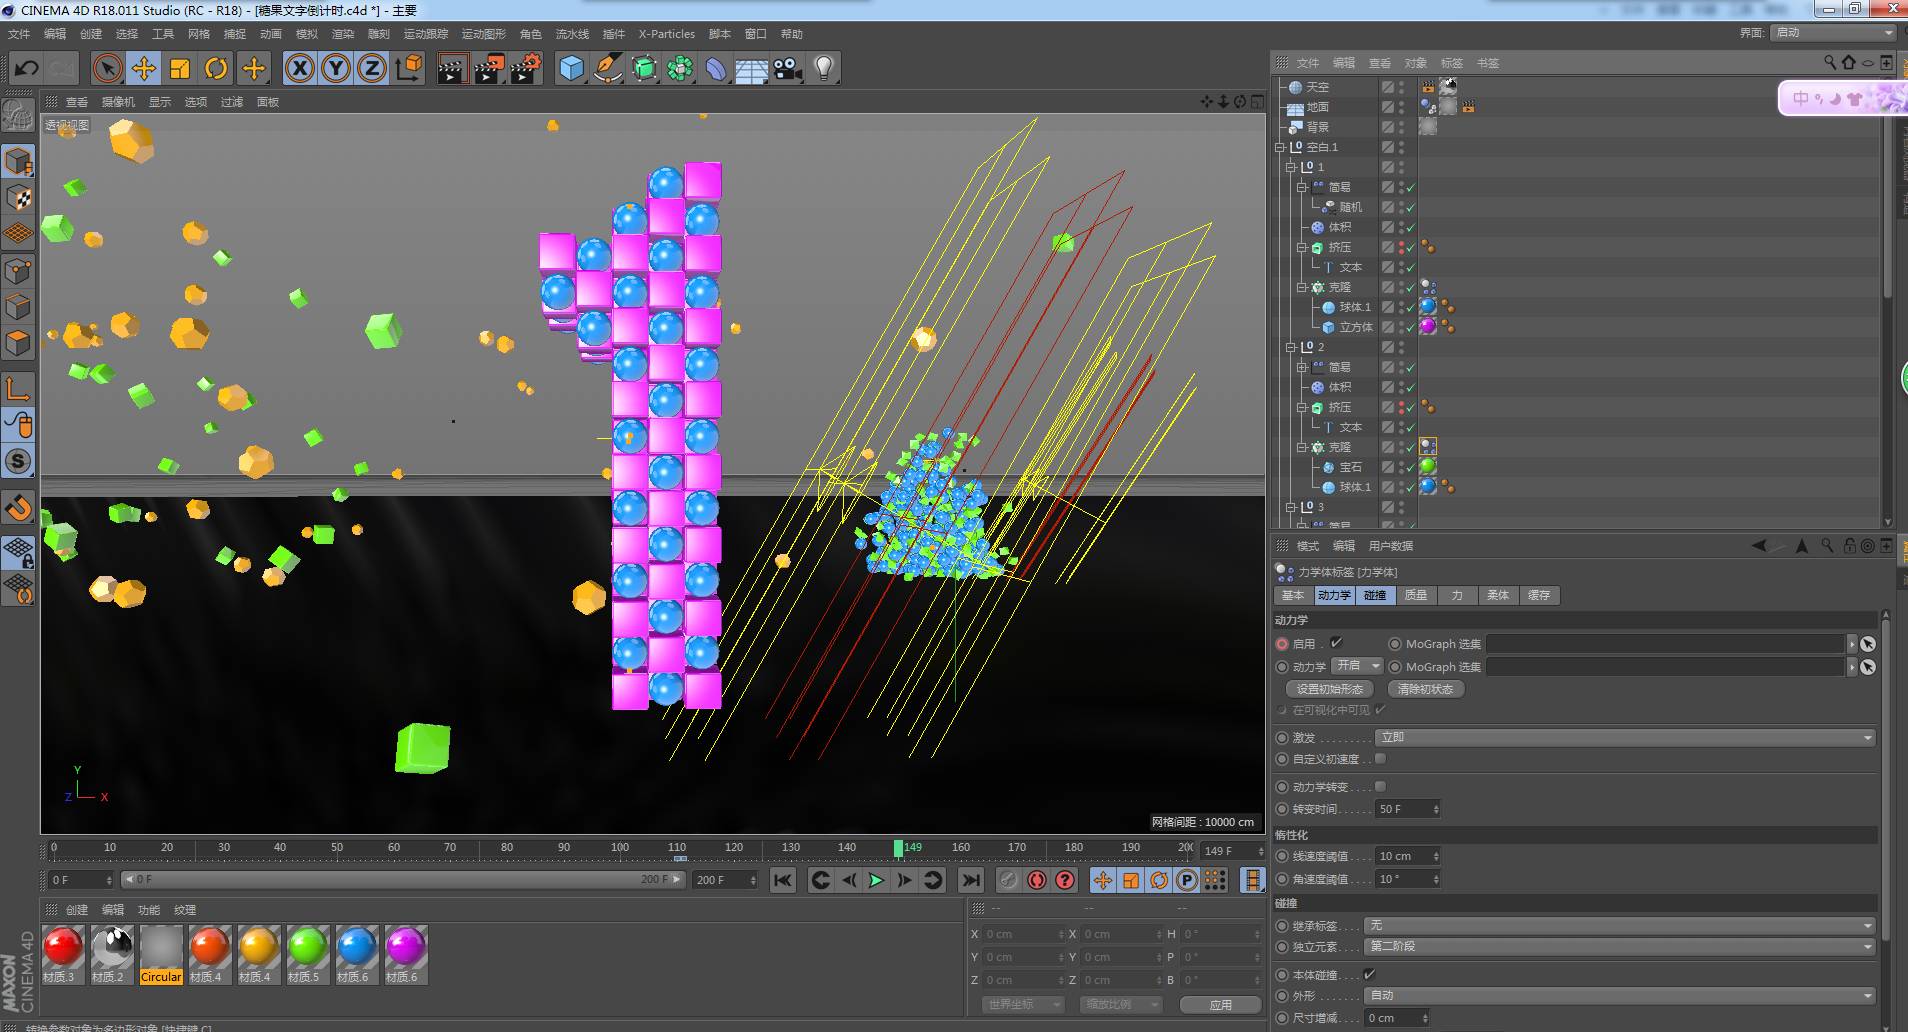The width and height of the screenshot is (1908, 1032).
Task: Click the Undo arrow icon
Action: tap(27, 69)
